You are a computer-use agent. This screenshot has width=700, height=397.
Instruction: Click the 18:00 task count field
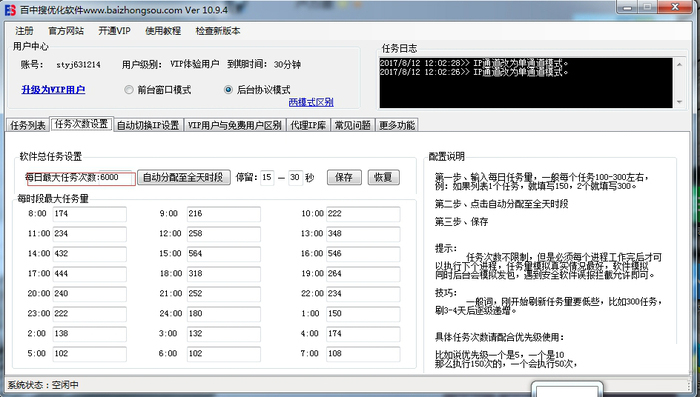(x=223, y=274)
